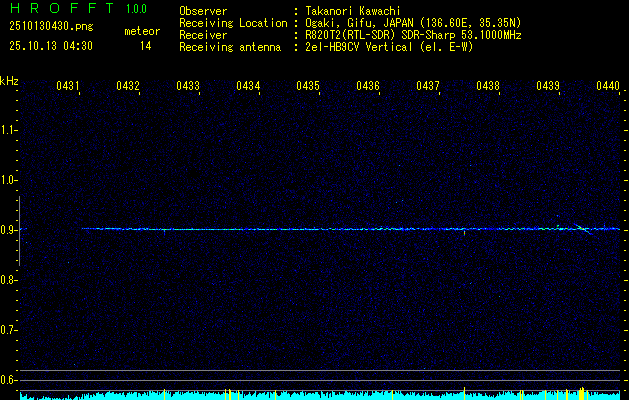629x400 pixels.
Task: Click time marker 0431
Action: pos(67,85)
